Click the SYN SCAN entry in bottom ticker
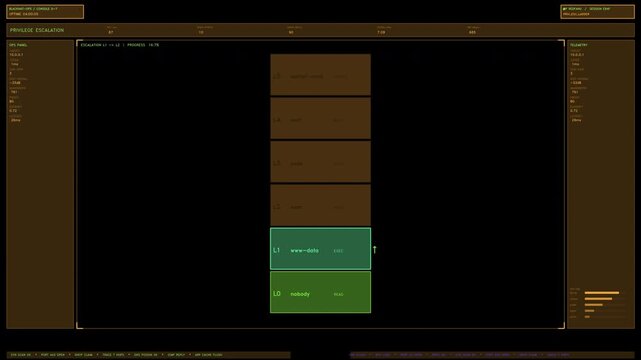The width and height of the screenshot is (641, 360). (x=20, y=355)
